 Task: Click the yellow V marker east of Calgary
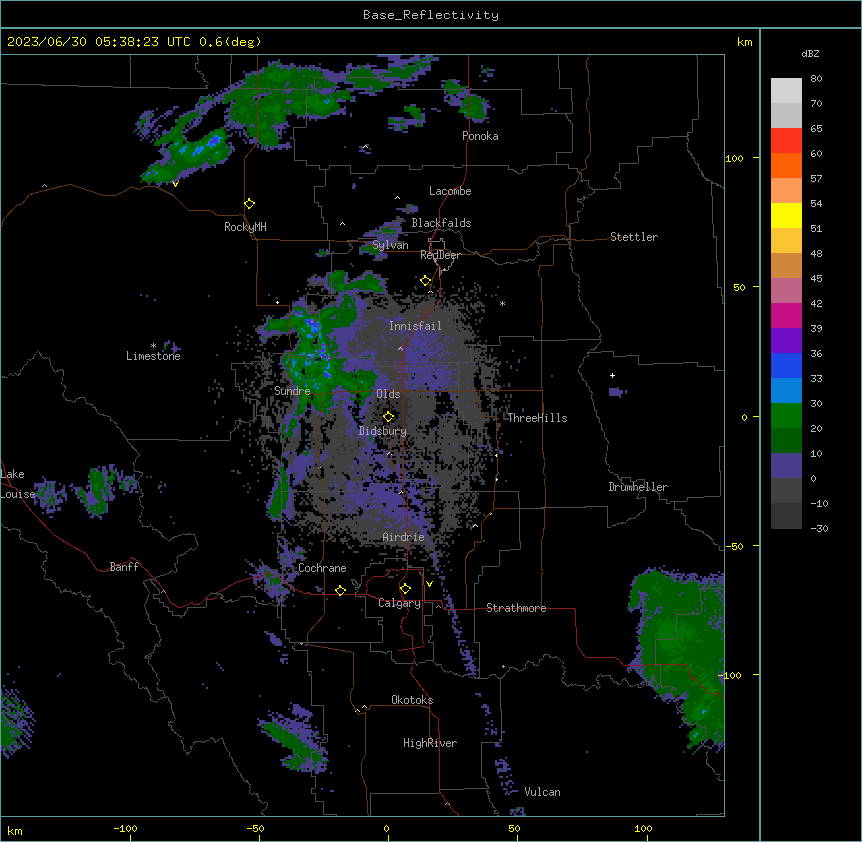coord(429,584)
